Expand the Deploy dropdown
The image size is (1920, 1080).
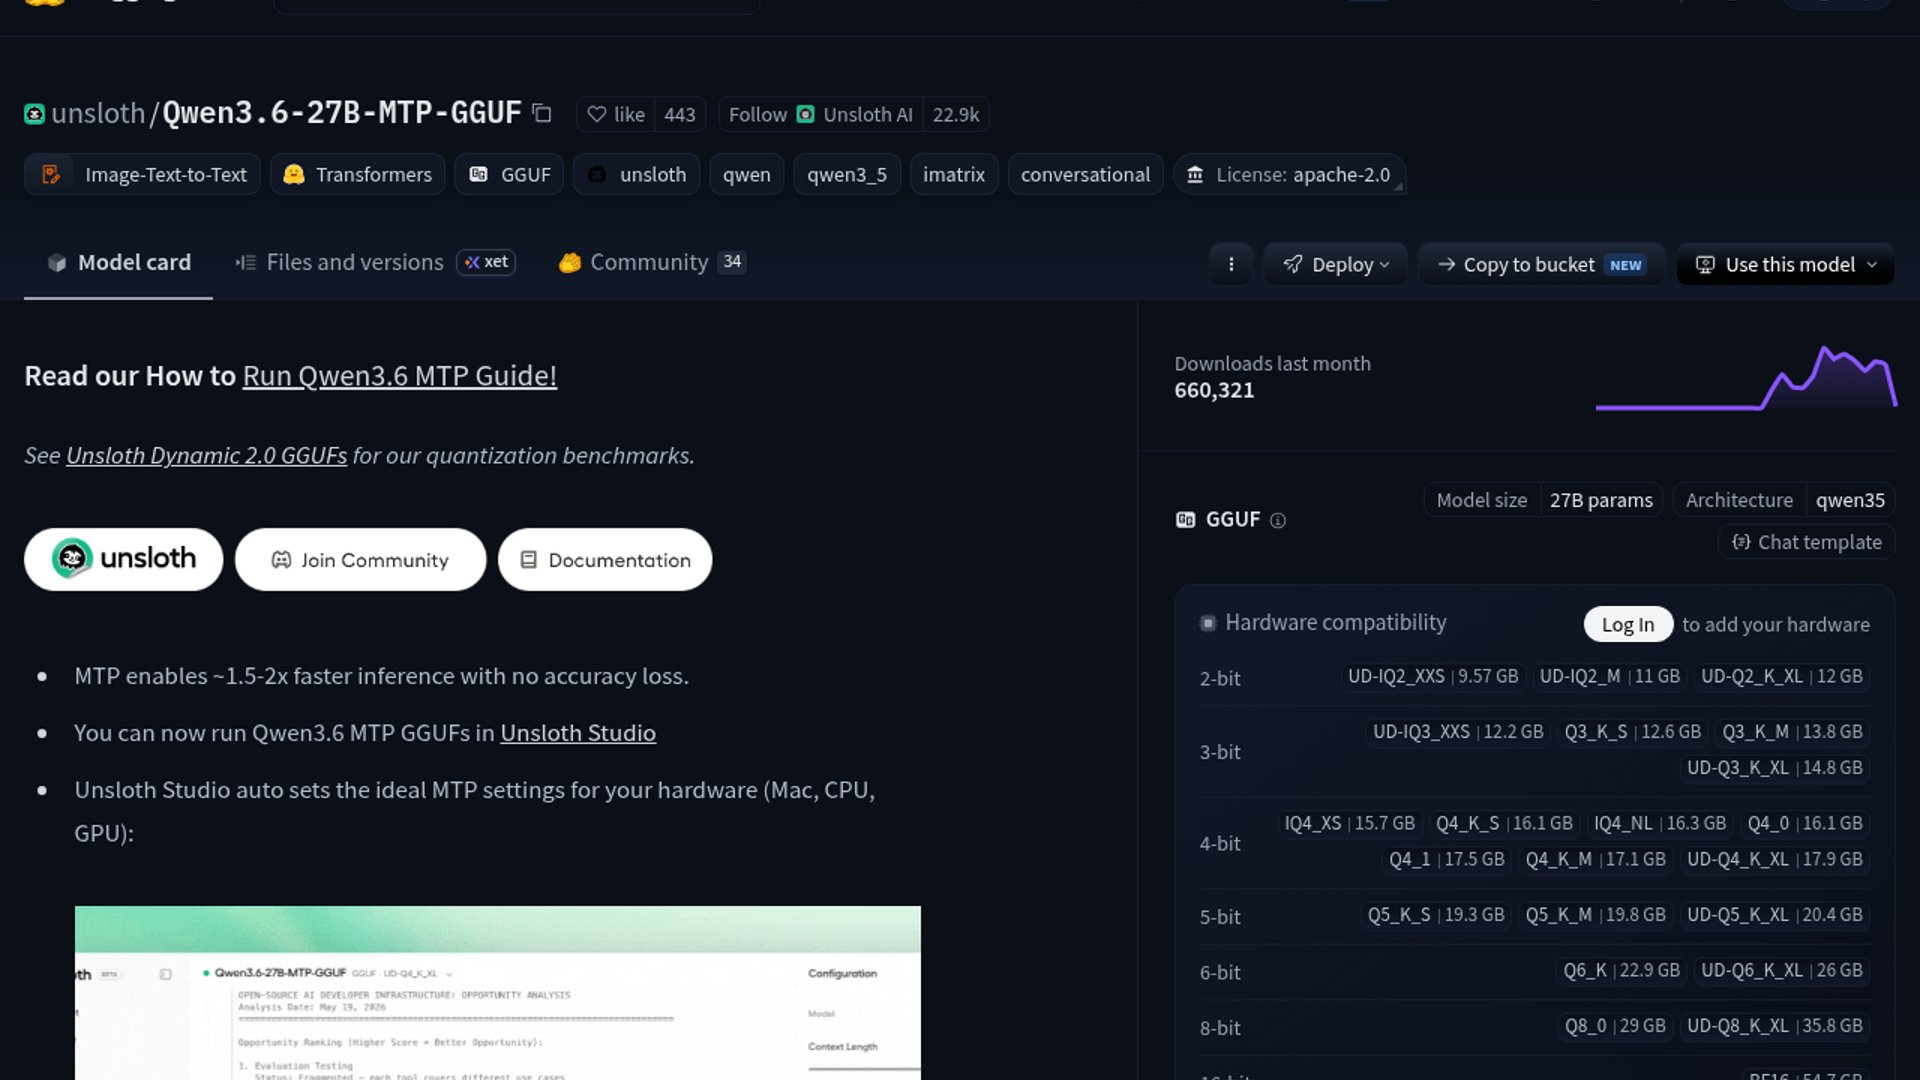click(x=1335, y=264)
